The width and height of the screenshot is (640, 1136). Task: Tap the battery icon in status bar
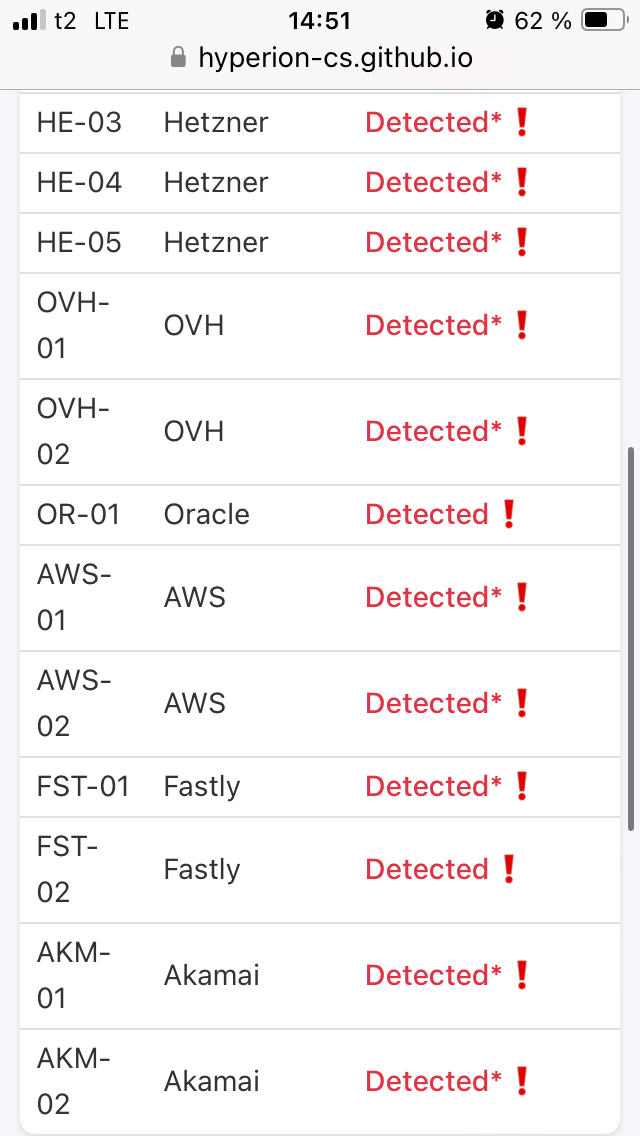click(606, 20)
